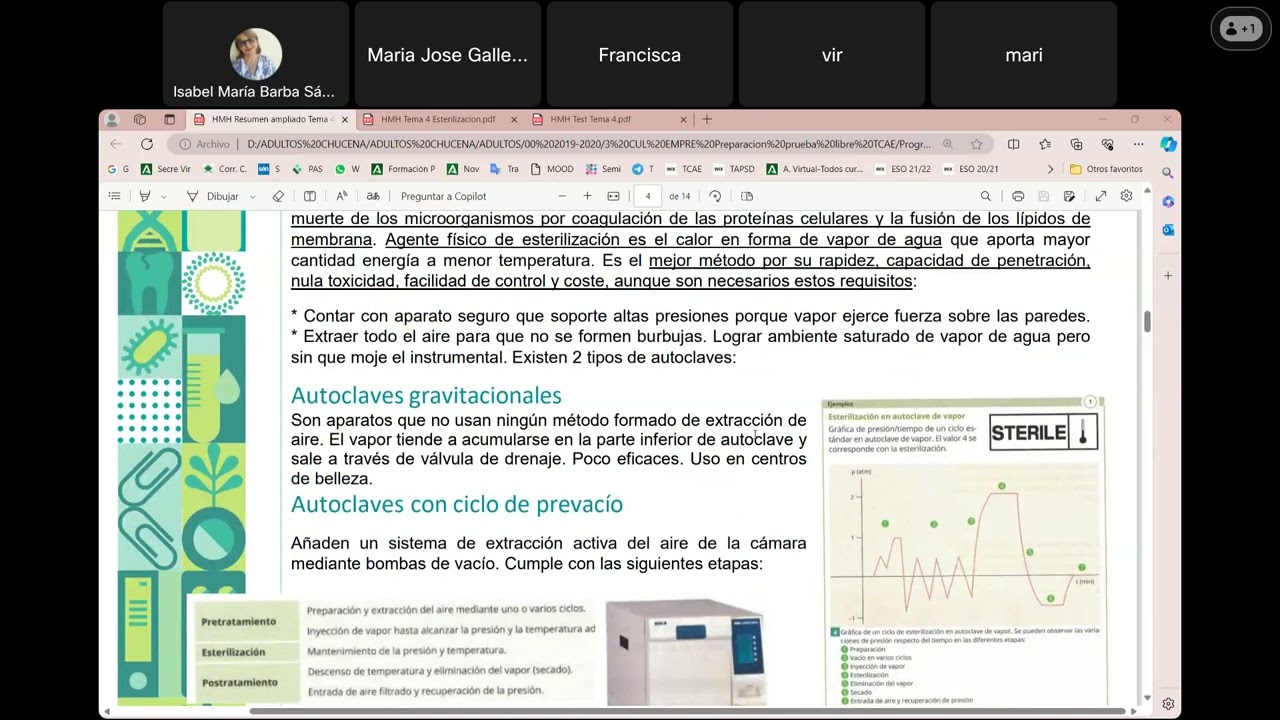Fit page to width icon
The width and height of the screenshot is (1280, 720).
(x=613, y=196)
